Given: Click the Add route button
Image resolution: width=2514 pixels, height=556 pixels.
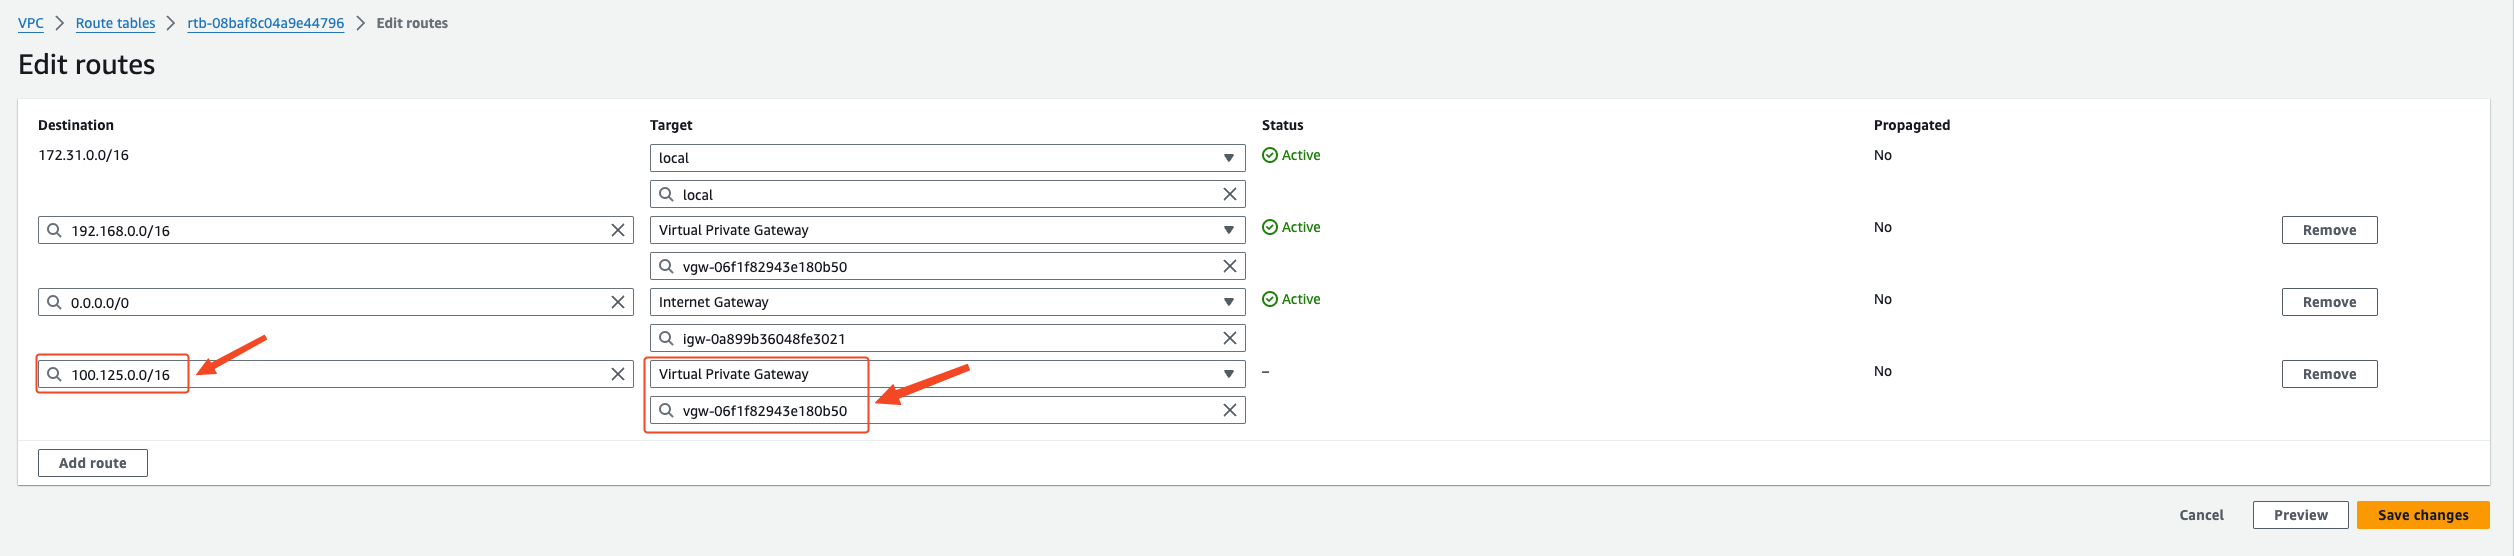Looking at the screenshot, I should click(x=92, y=463).
